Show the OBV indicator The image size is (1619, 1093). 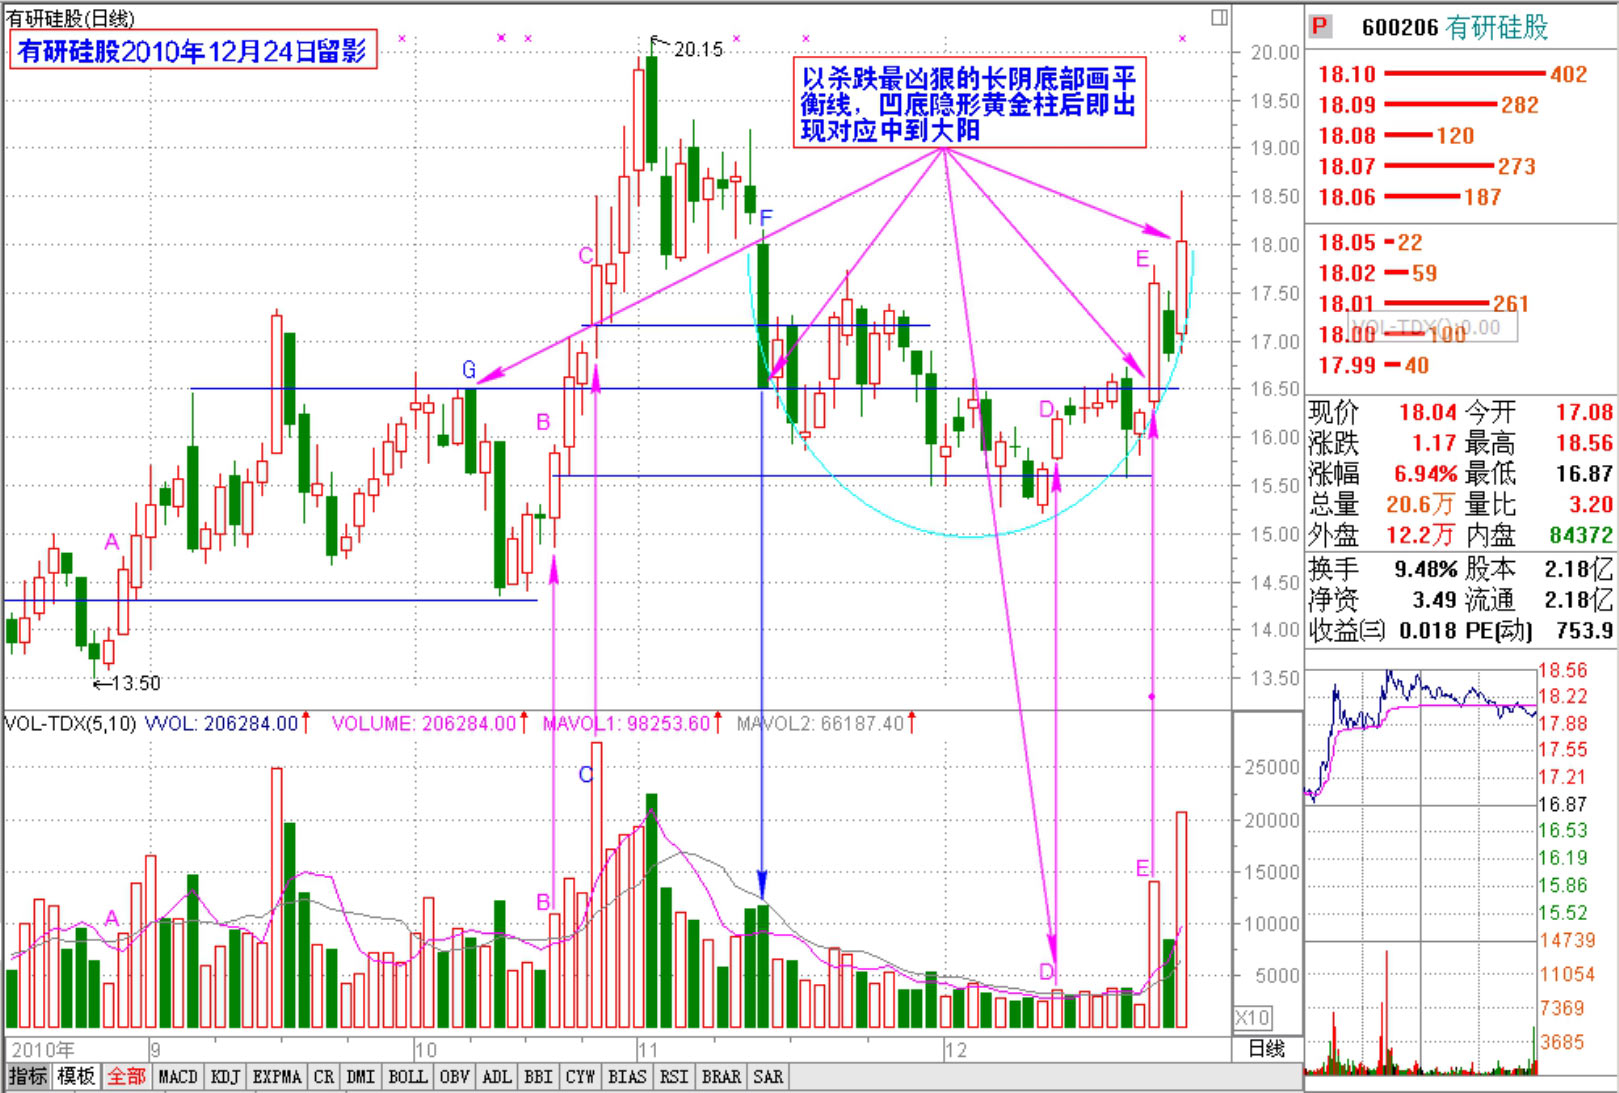[455, 1077]
